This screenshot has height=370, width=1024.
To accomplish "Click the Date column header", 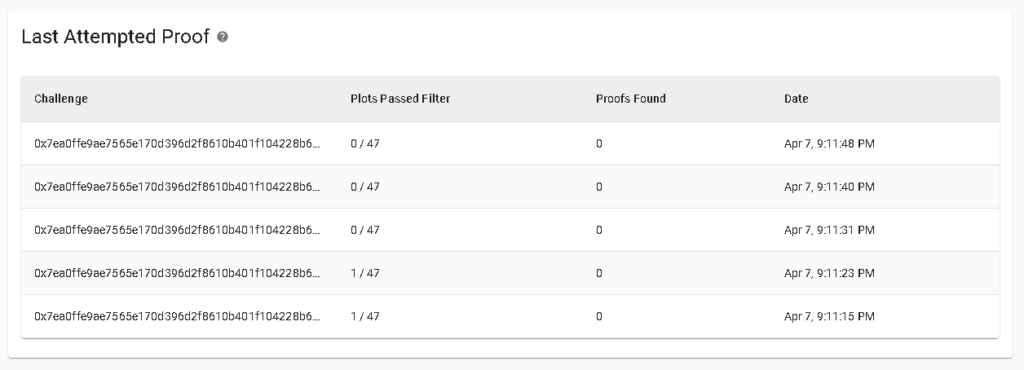I will (x=796, y=99).
